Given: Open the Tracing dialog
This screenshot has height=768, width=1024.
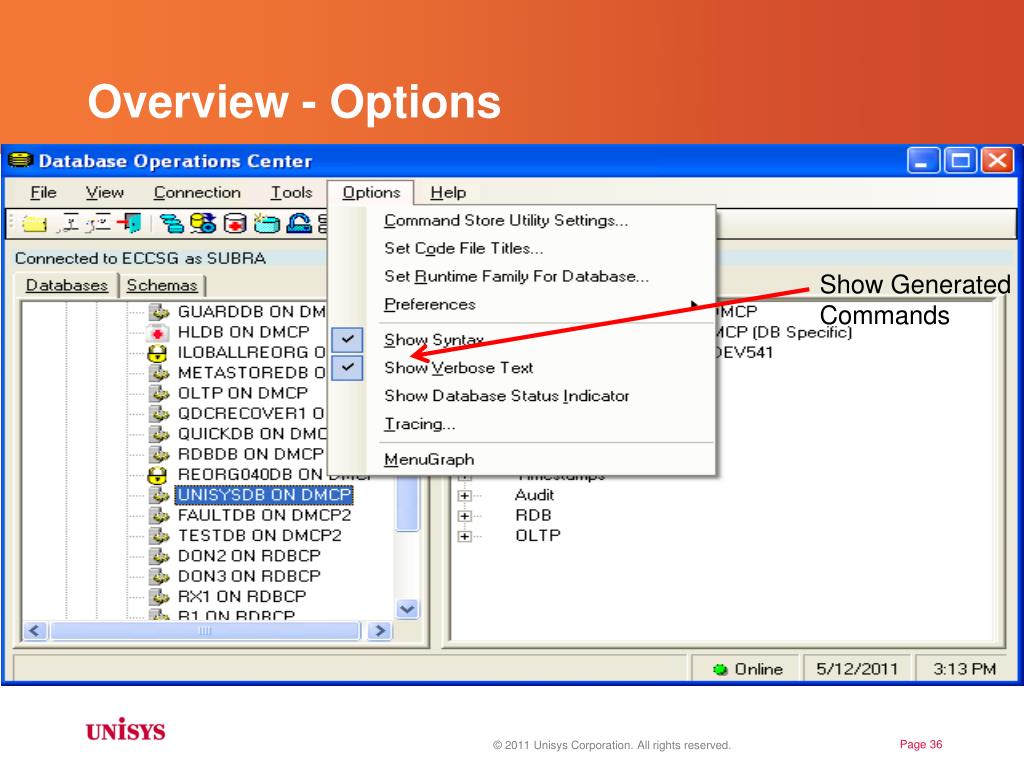Looking at the screenshot, I should click(419, 424).
